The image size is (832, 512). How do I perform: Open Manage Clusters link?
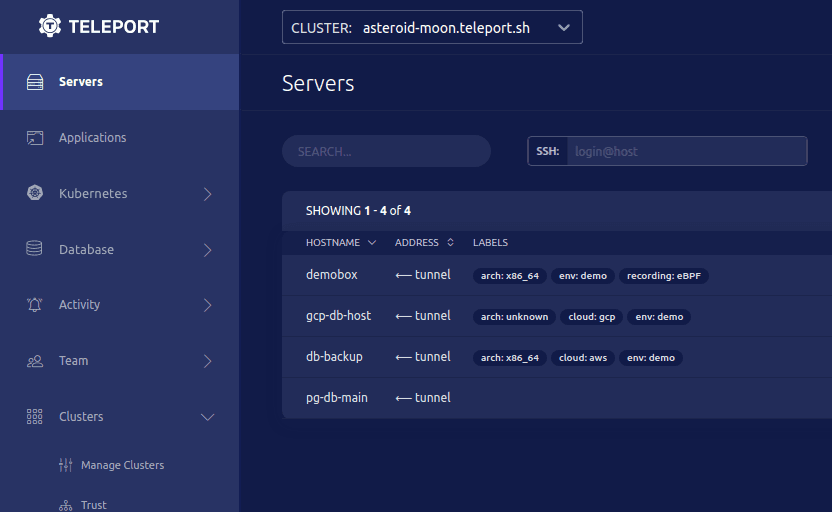[x=123, y=465]
